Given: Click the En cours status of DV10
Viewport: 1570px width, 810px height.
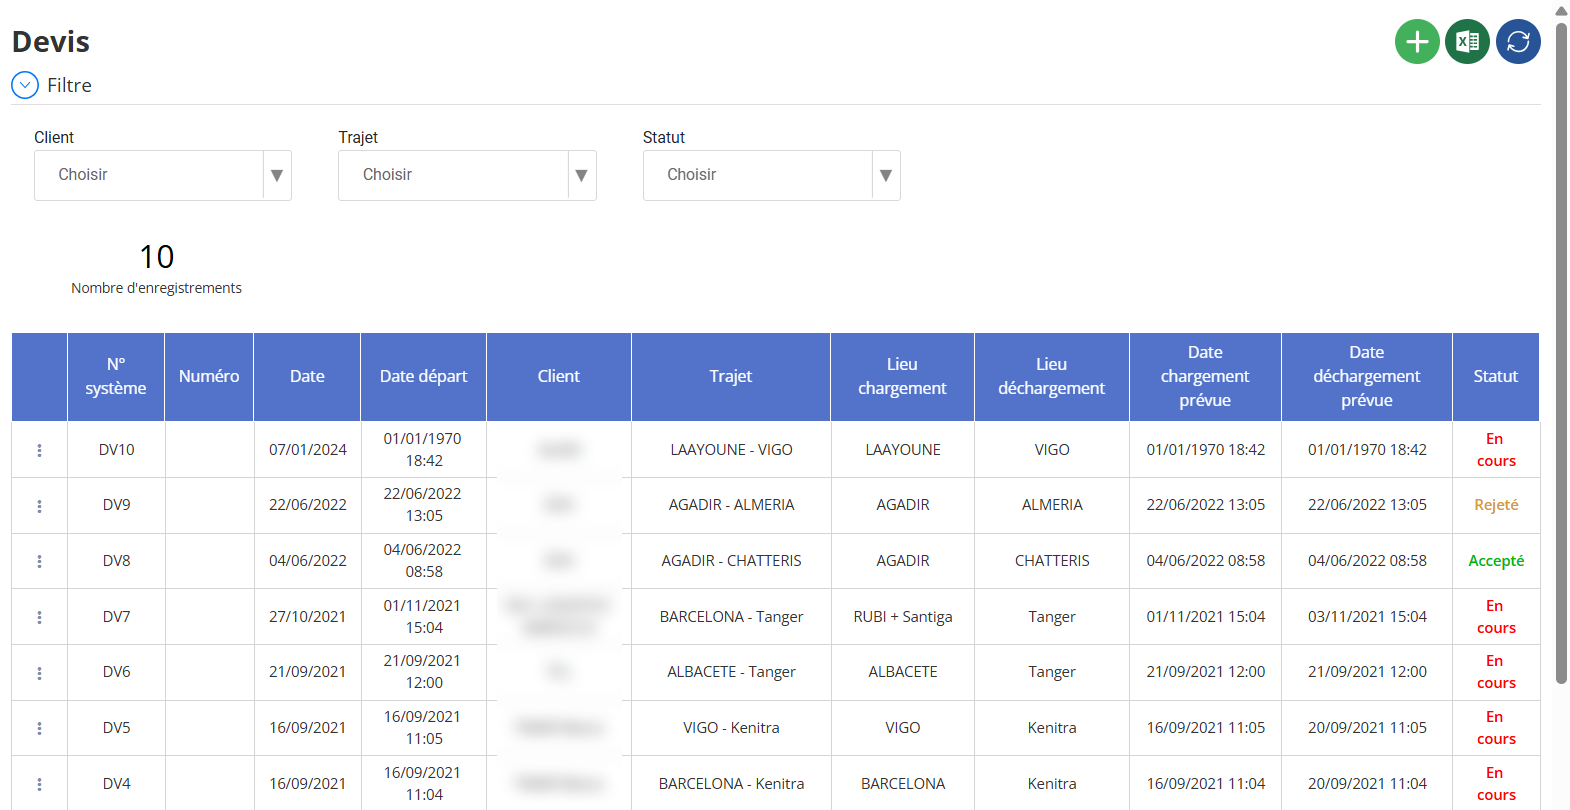Looking at the screenshot, I should (x=1496, y=450).
